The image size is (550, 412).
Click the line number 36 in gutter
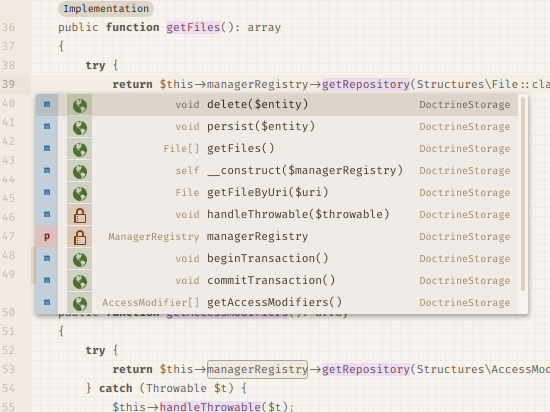pos(8,27)
